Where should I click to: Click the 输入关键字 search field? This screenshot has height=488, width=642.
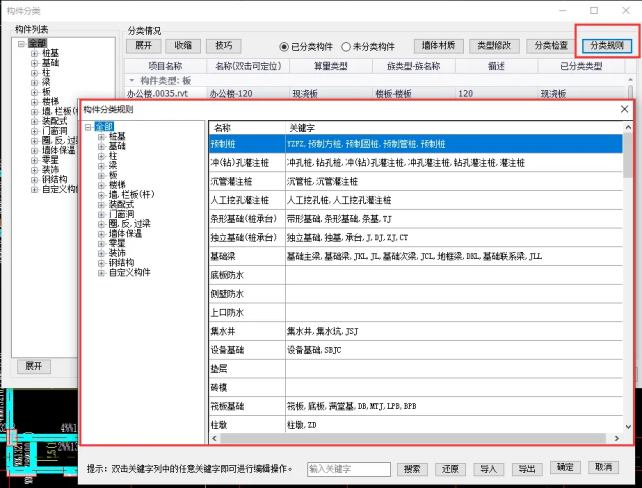pos(348,468)
